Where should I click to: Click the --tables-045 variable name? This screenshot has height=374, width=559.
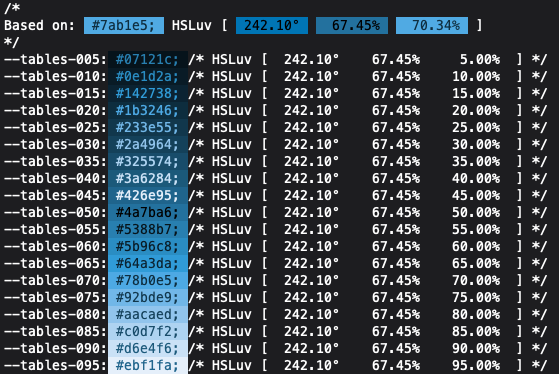(55, 196)
